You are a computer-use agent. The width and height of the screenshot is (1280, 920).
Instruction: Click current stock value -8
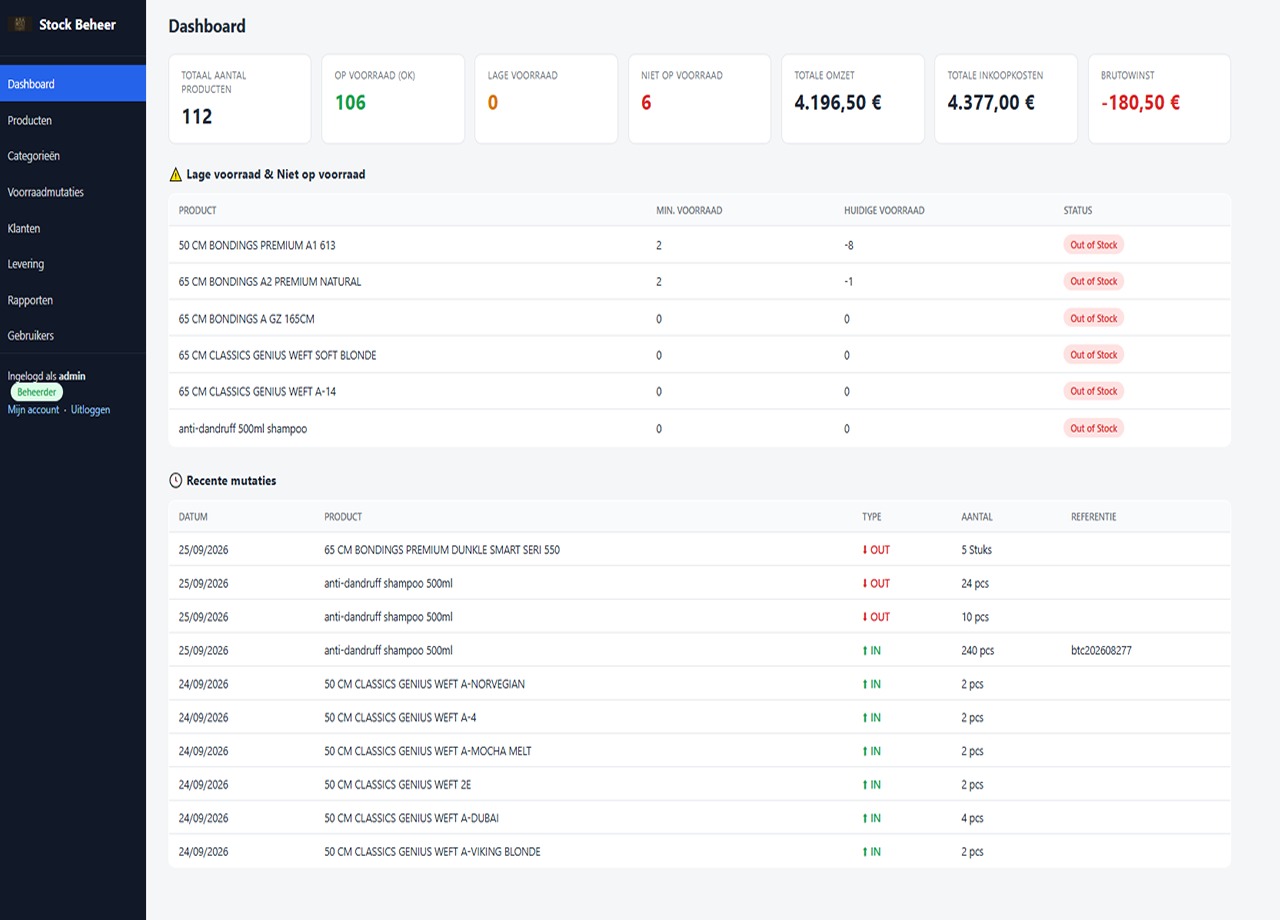[849, 245]
